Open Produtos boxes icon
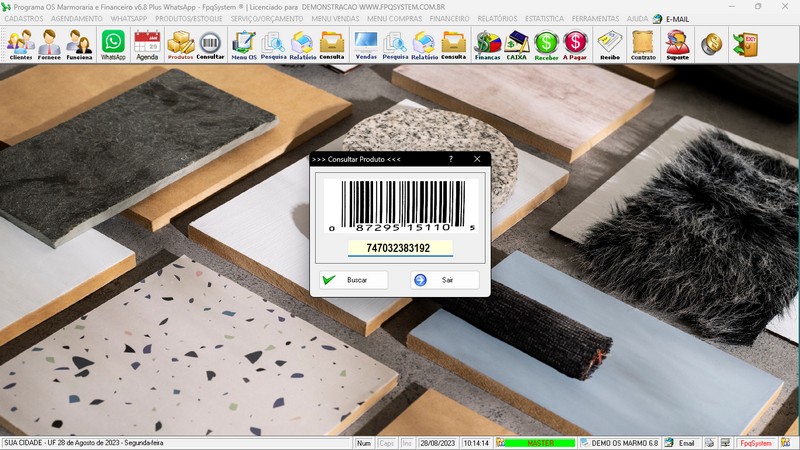 click(180, 45)
